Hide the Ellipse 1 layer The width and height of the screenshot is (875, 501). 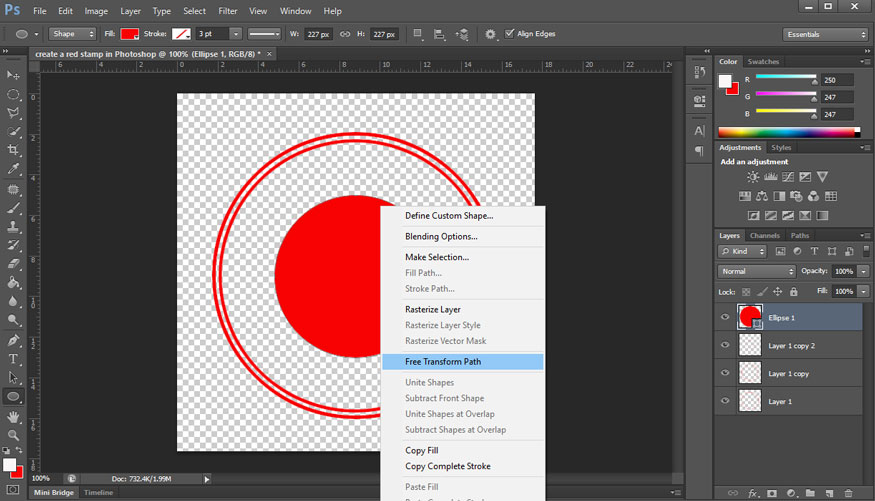coord(725,318)
